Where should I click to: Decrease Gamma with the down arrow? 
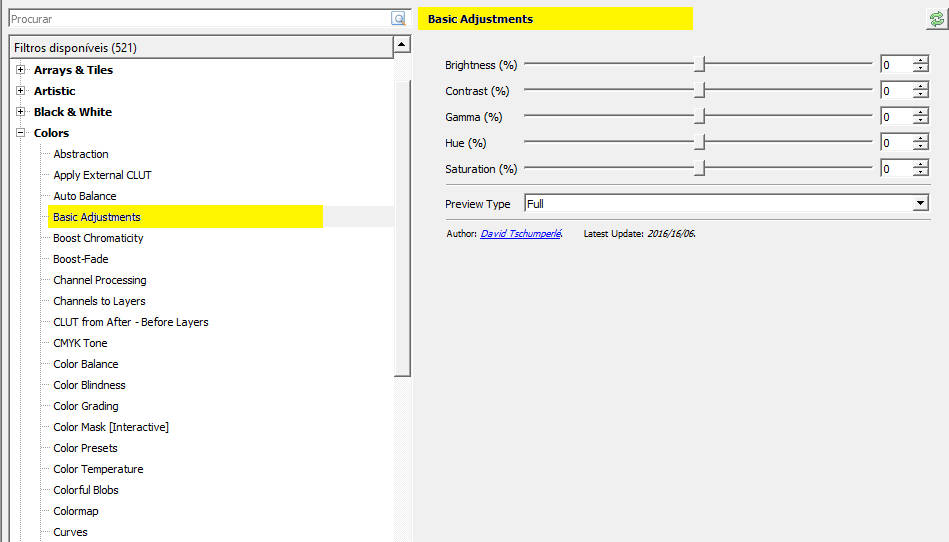(921, 120)
